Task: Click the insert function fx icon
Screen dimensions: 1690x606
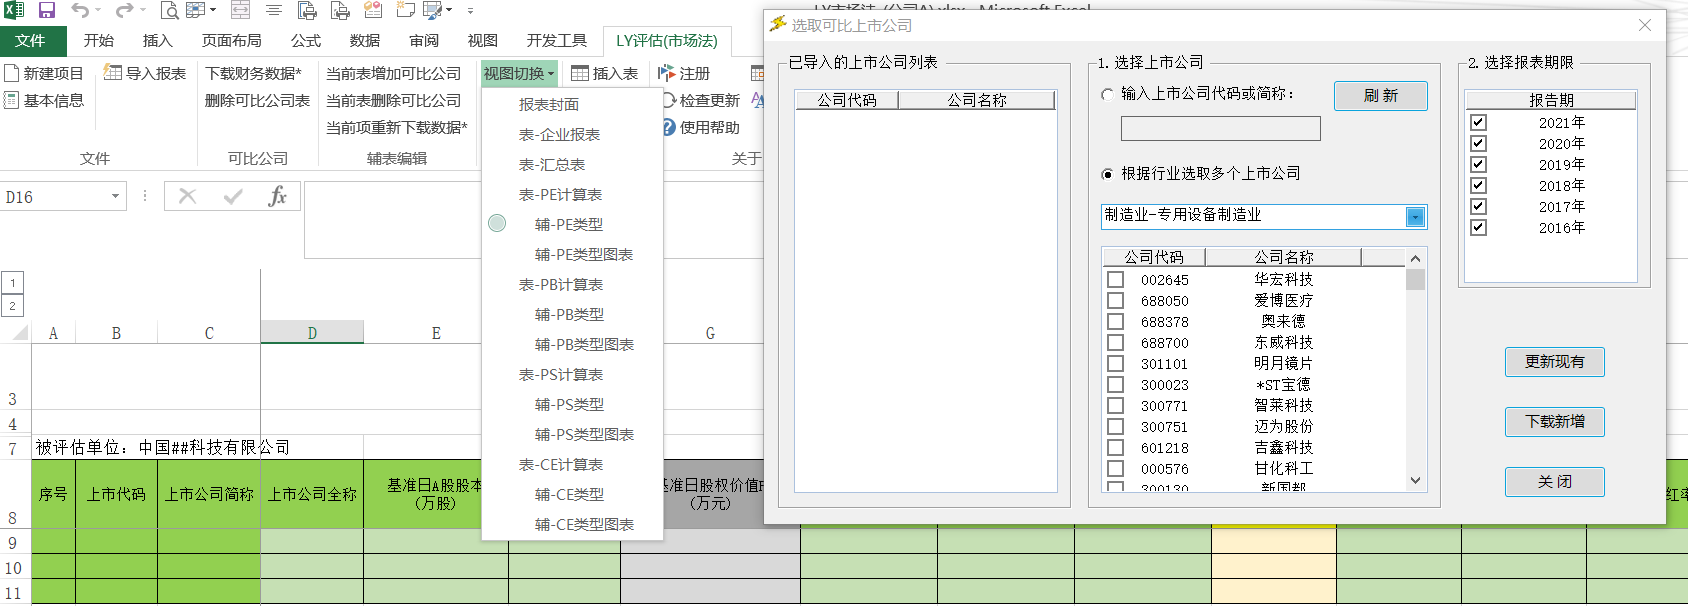Action: tap(277, 196)
